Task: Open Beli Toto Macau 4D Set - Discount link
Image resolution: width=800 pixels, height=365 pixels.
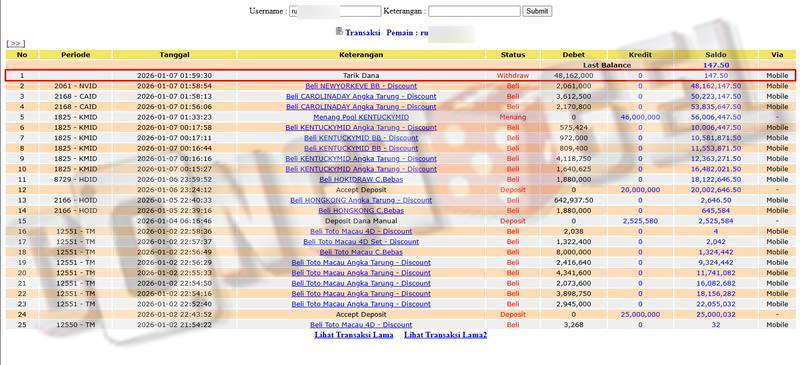Action: click(x=361, y=242)
